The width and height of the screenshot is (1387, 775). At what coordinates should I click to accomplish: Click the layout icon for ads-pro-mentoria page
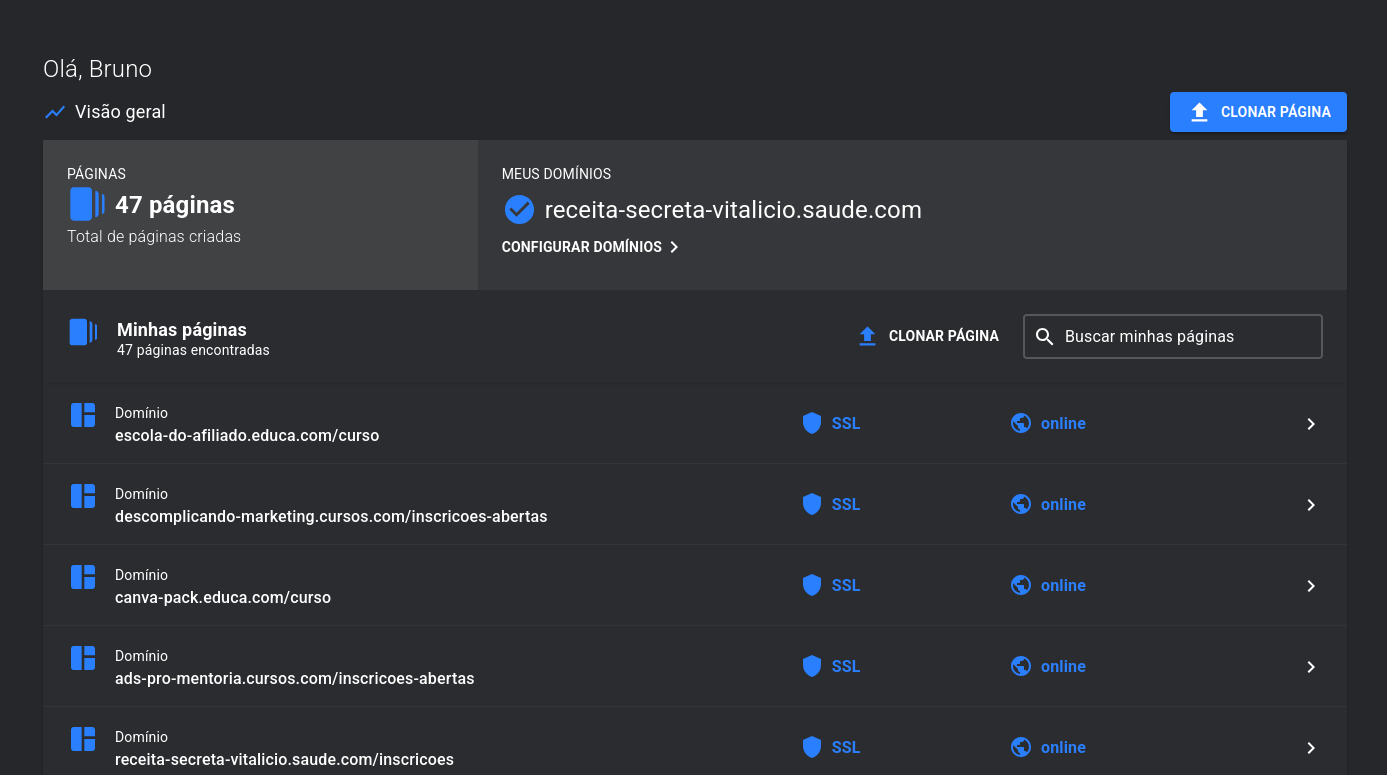(83, 658)
